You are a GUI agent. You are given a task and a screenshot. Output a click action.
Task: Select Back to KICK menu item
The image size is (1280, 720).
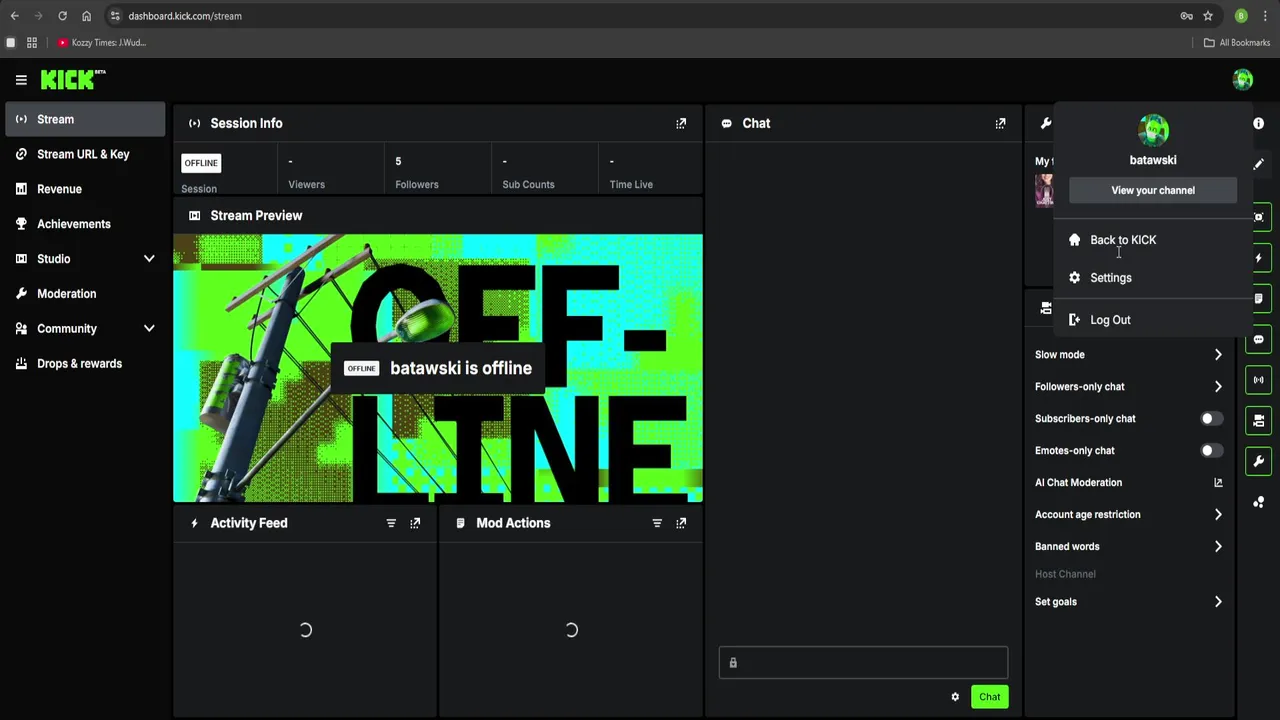1153,240
